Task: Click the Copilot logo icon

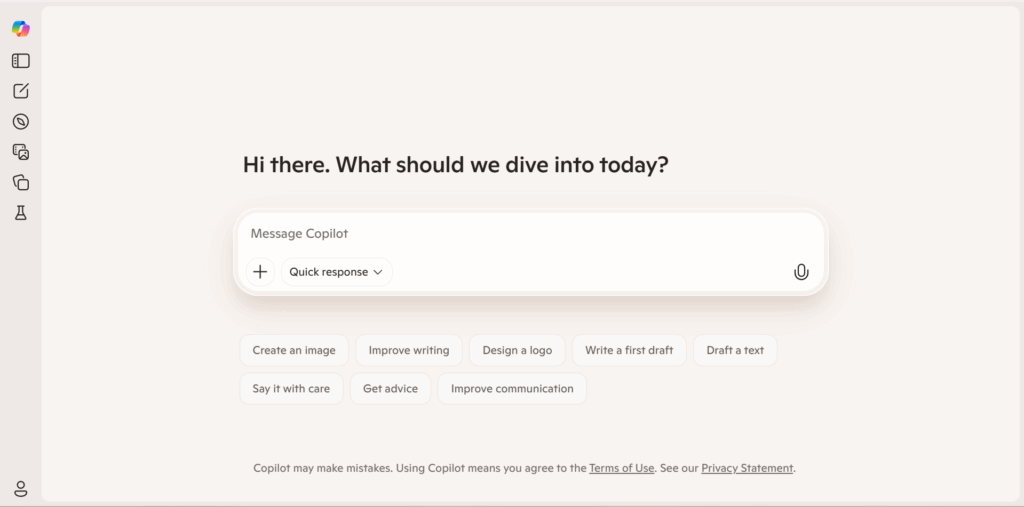Action: [x=20, y=29]
